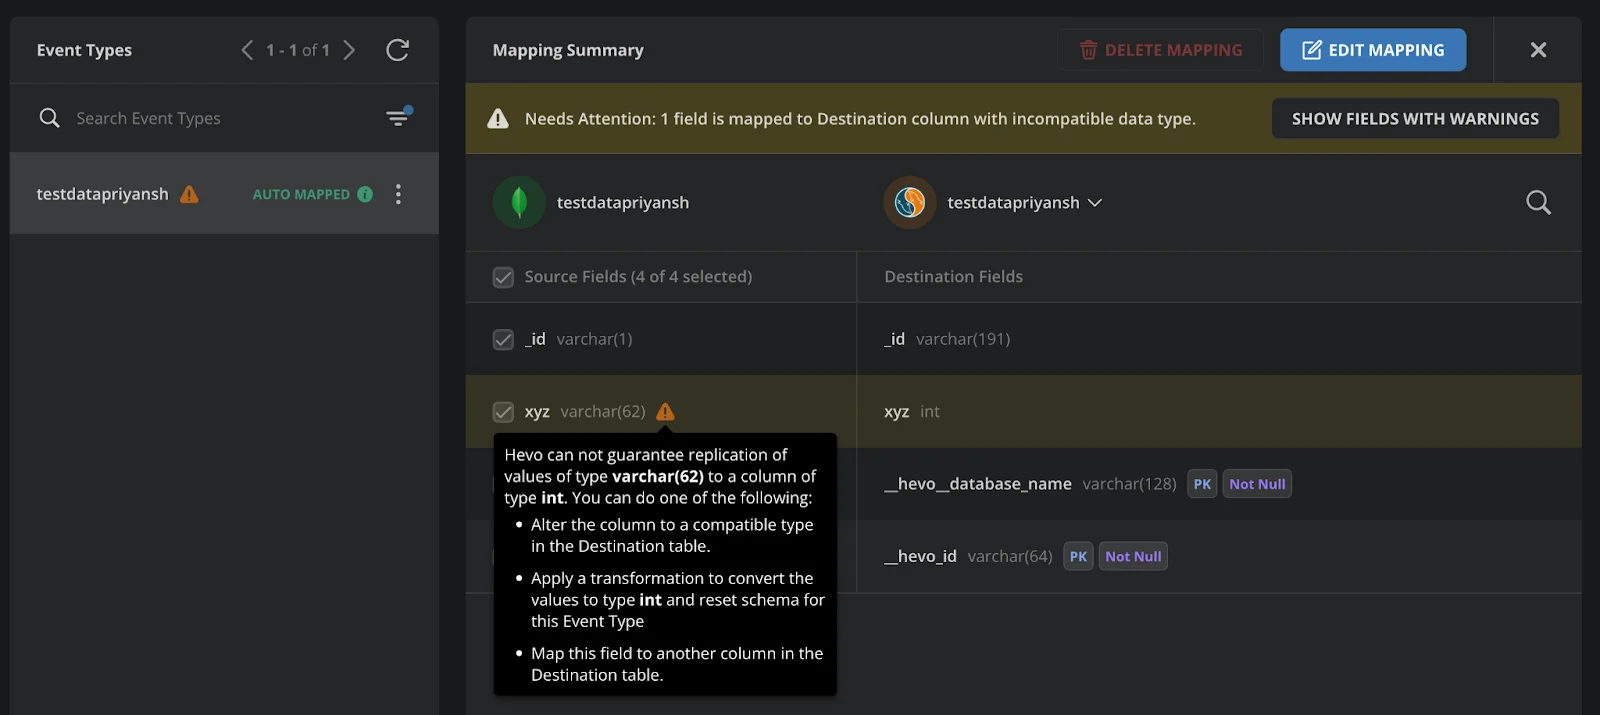Click the MongoDB source leaf icon

coord(519,202)
